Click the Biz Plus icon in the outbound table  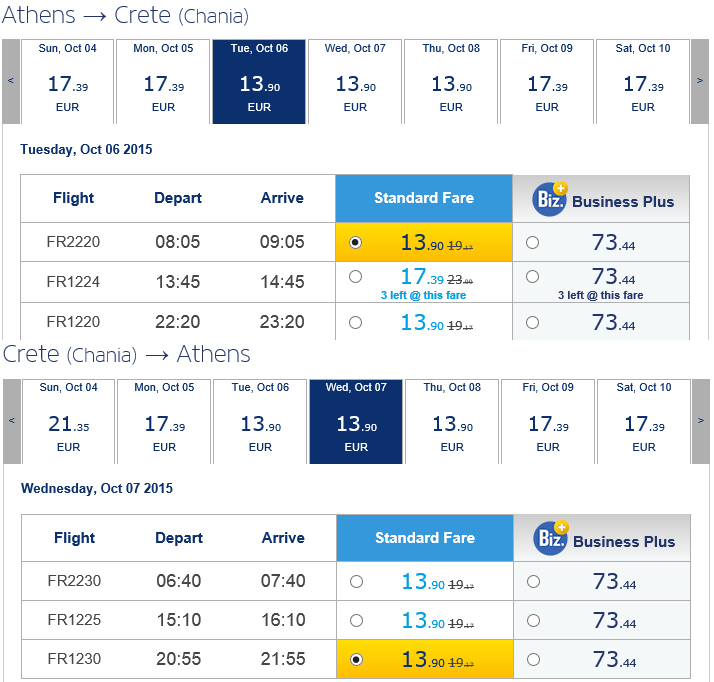coord(550,199)
